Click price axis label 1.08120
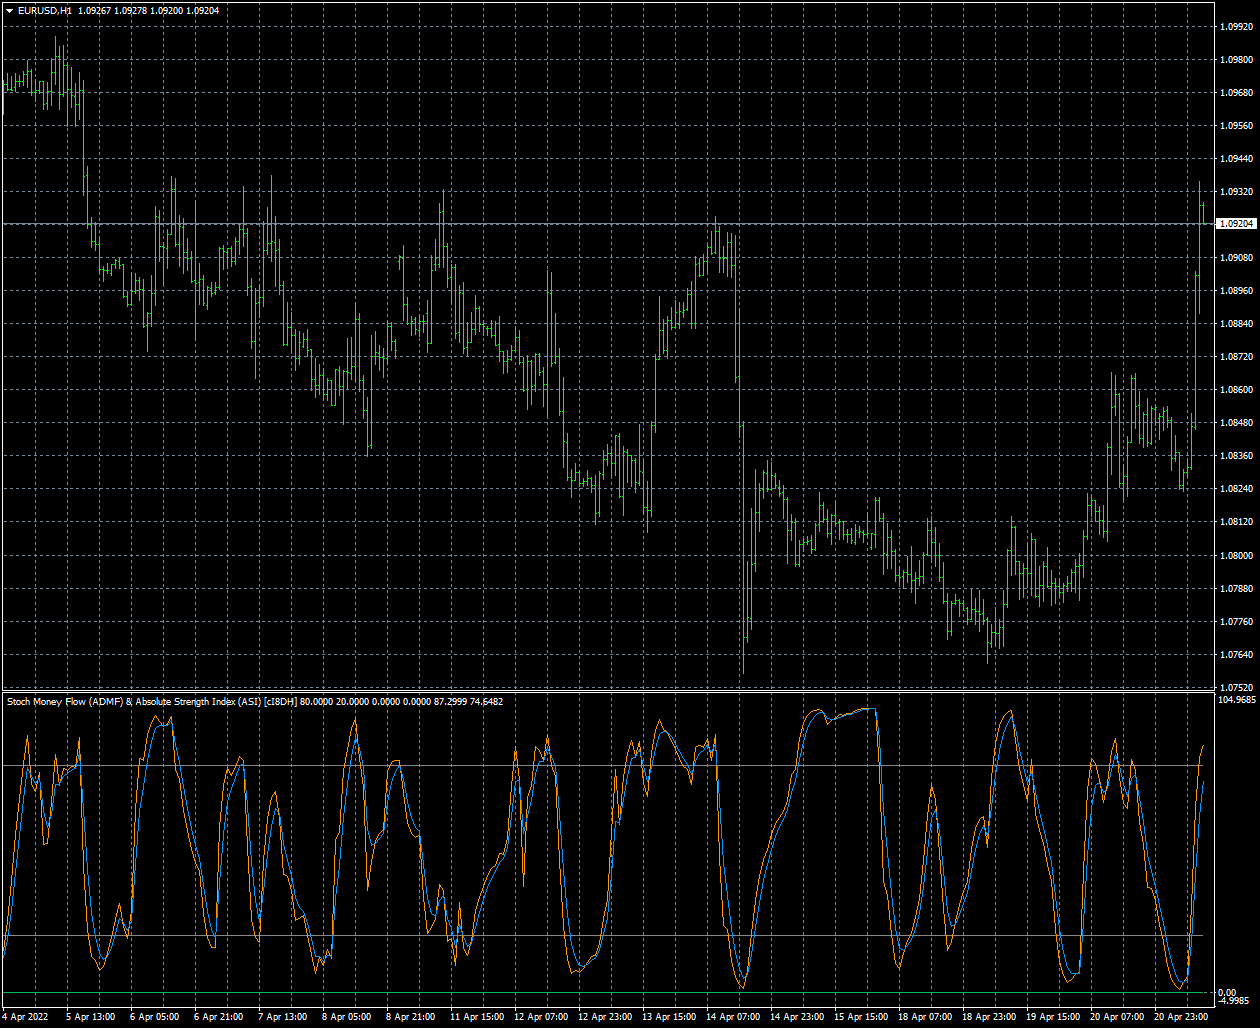 (1237, 522)
